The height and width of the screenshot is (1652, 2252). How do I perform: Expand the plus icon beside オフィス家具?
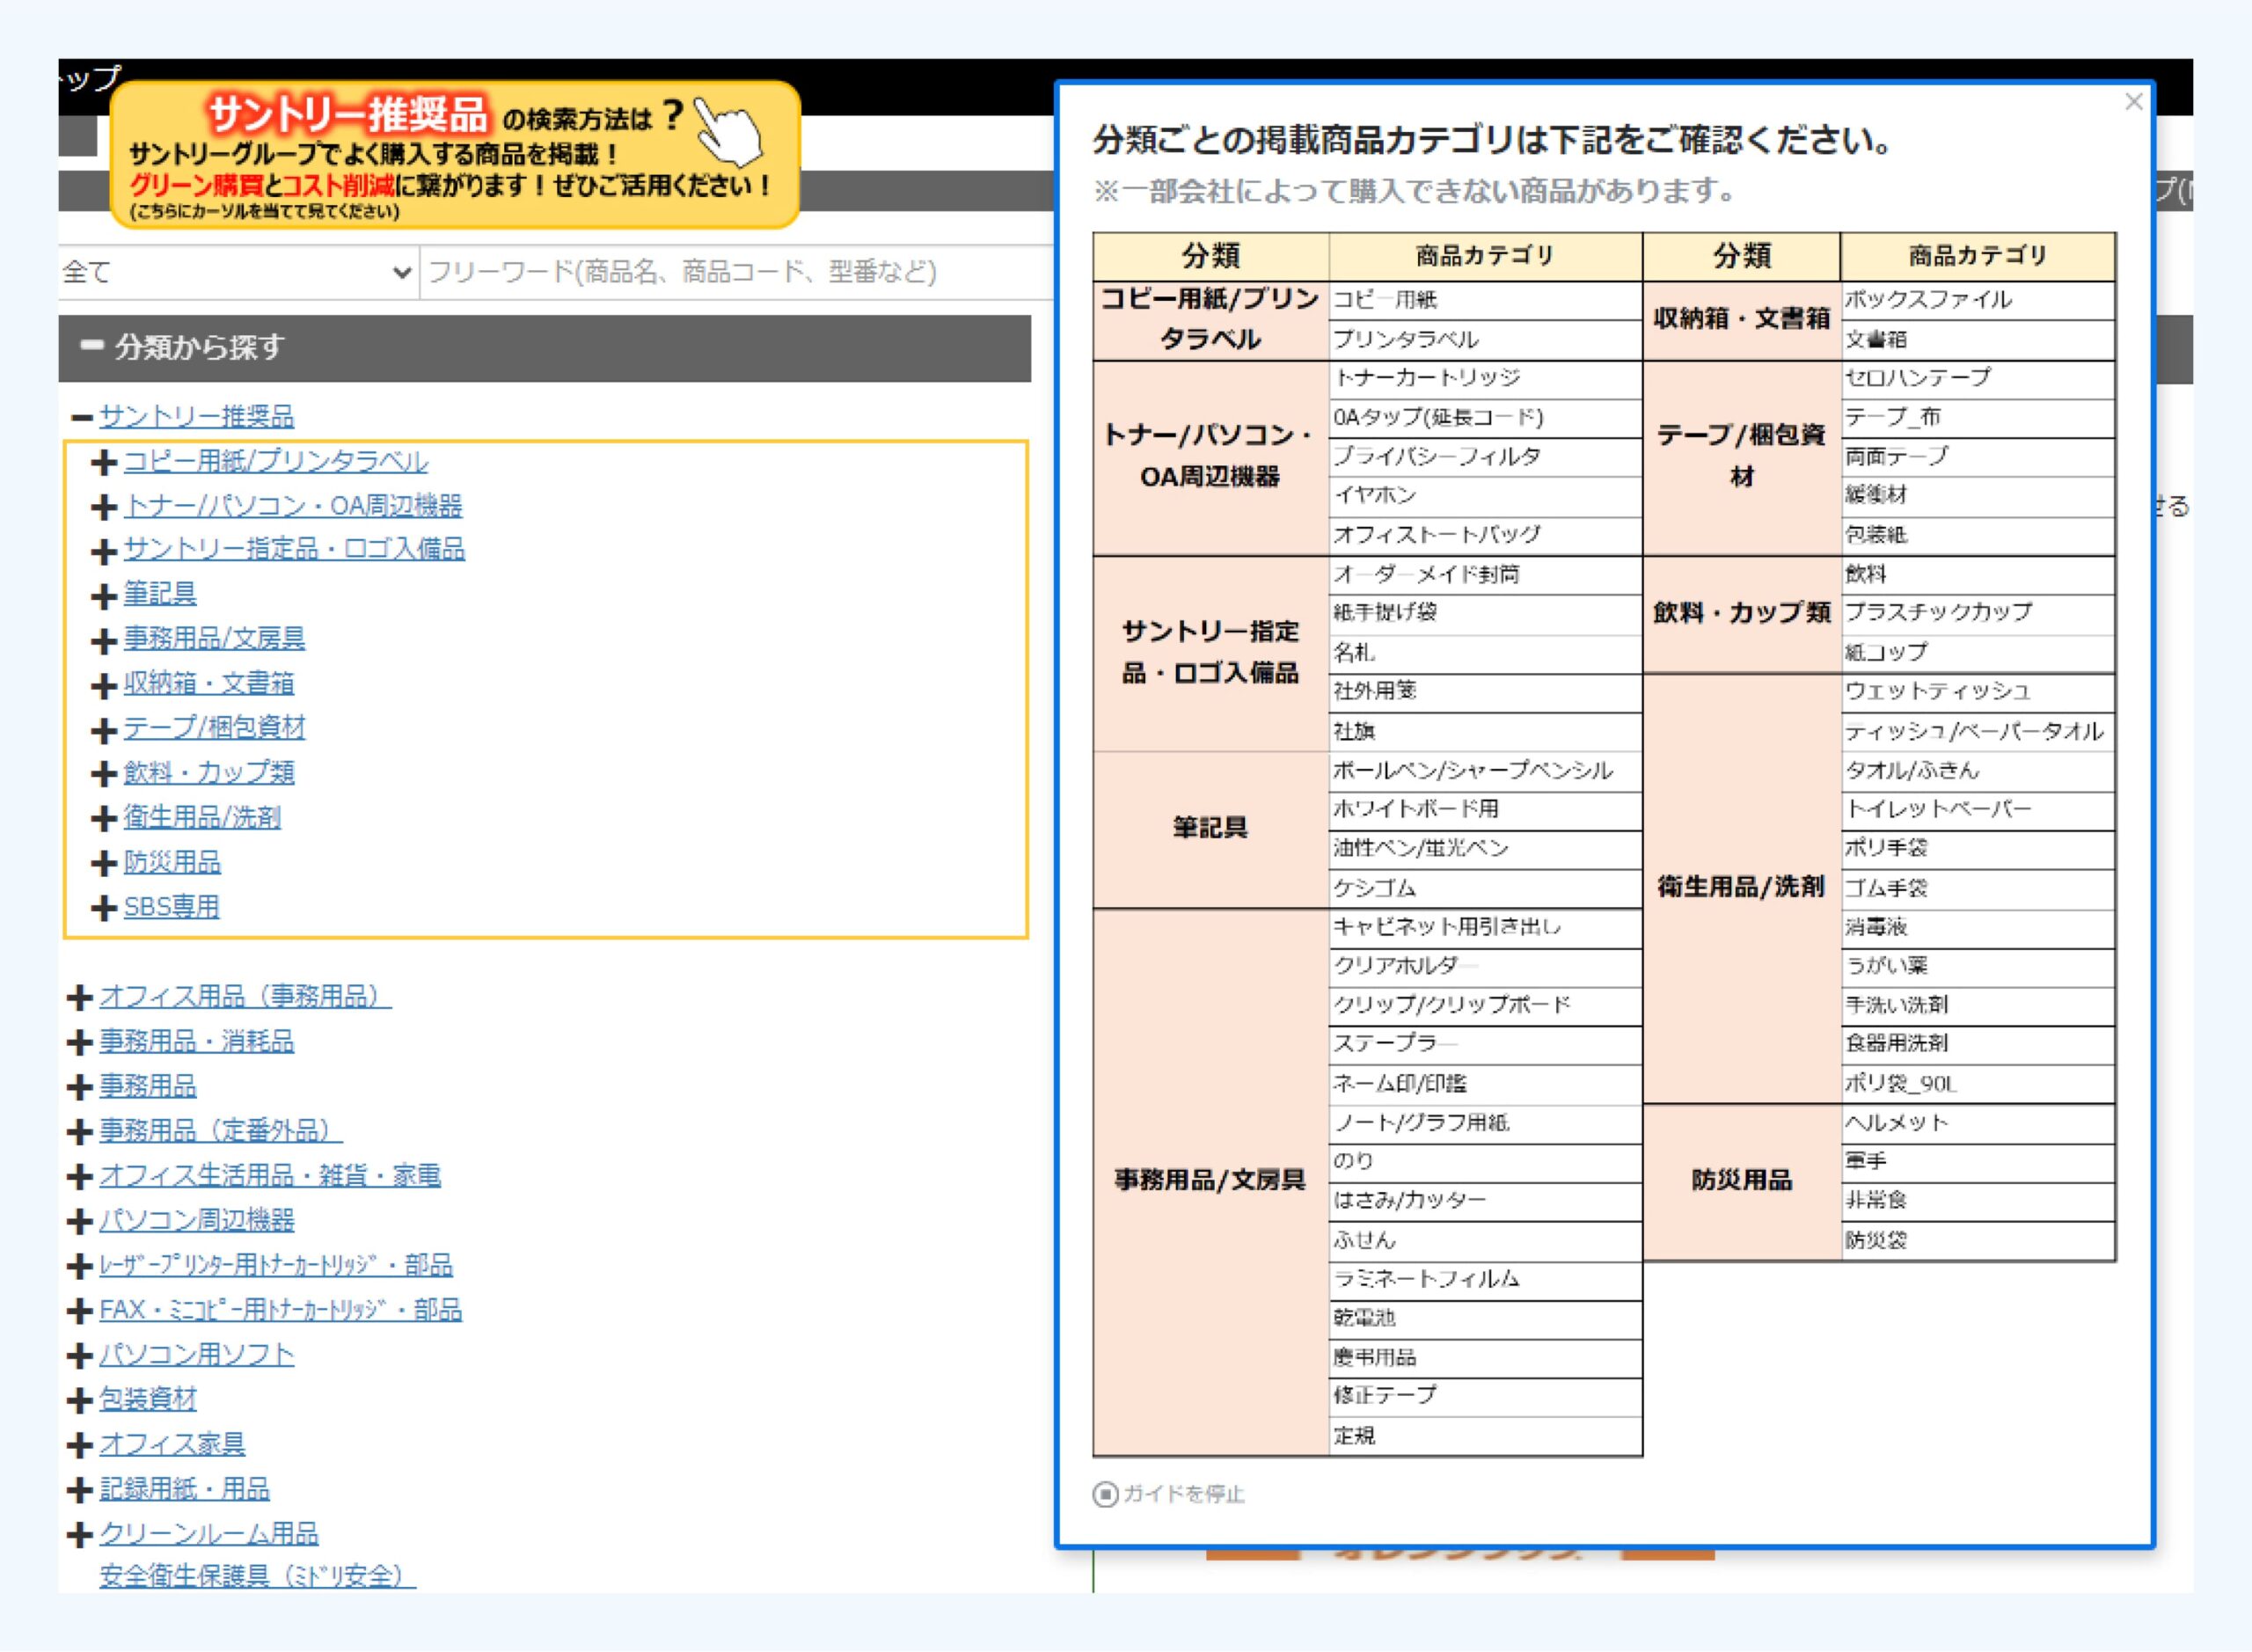pyautogui.click(x=80, y=1445)
